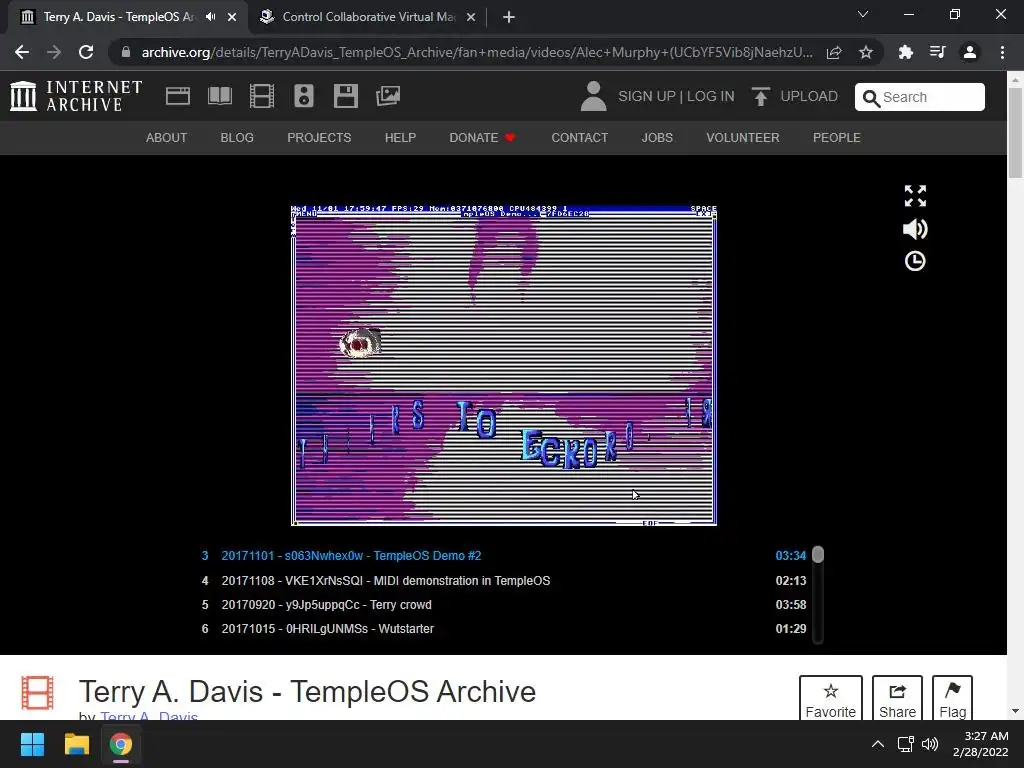Reload the current page
This screenshot has height=768, width=1024.
(86, 52)
